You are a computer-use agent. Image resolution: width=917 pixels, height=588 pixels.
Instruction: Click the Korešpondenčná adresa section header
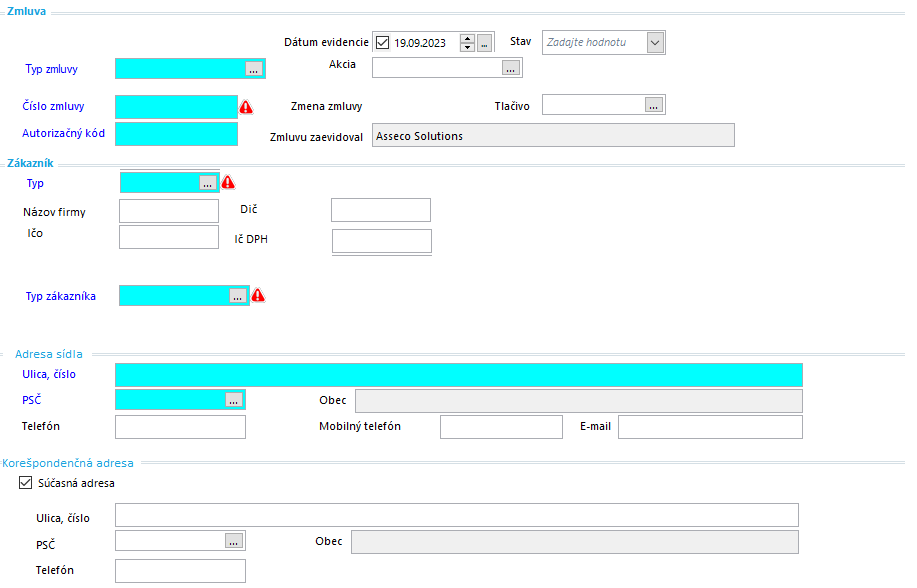(x=68, y=463)
